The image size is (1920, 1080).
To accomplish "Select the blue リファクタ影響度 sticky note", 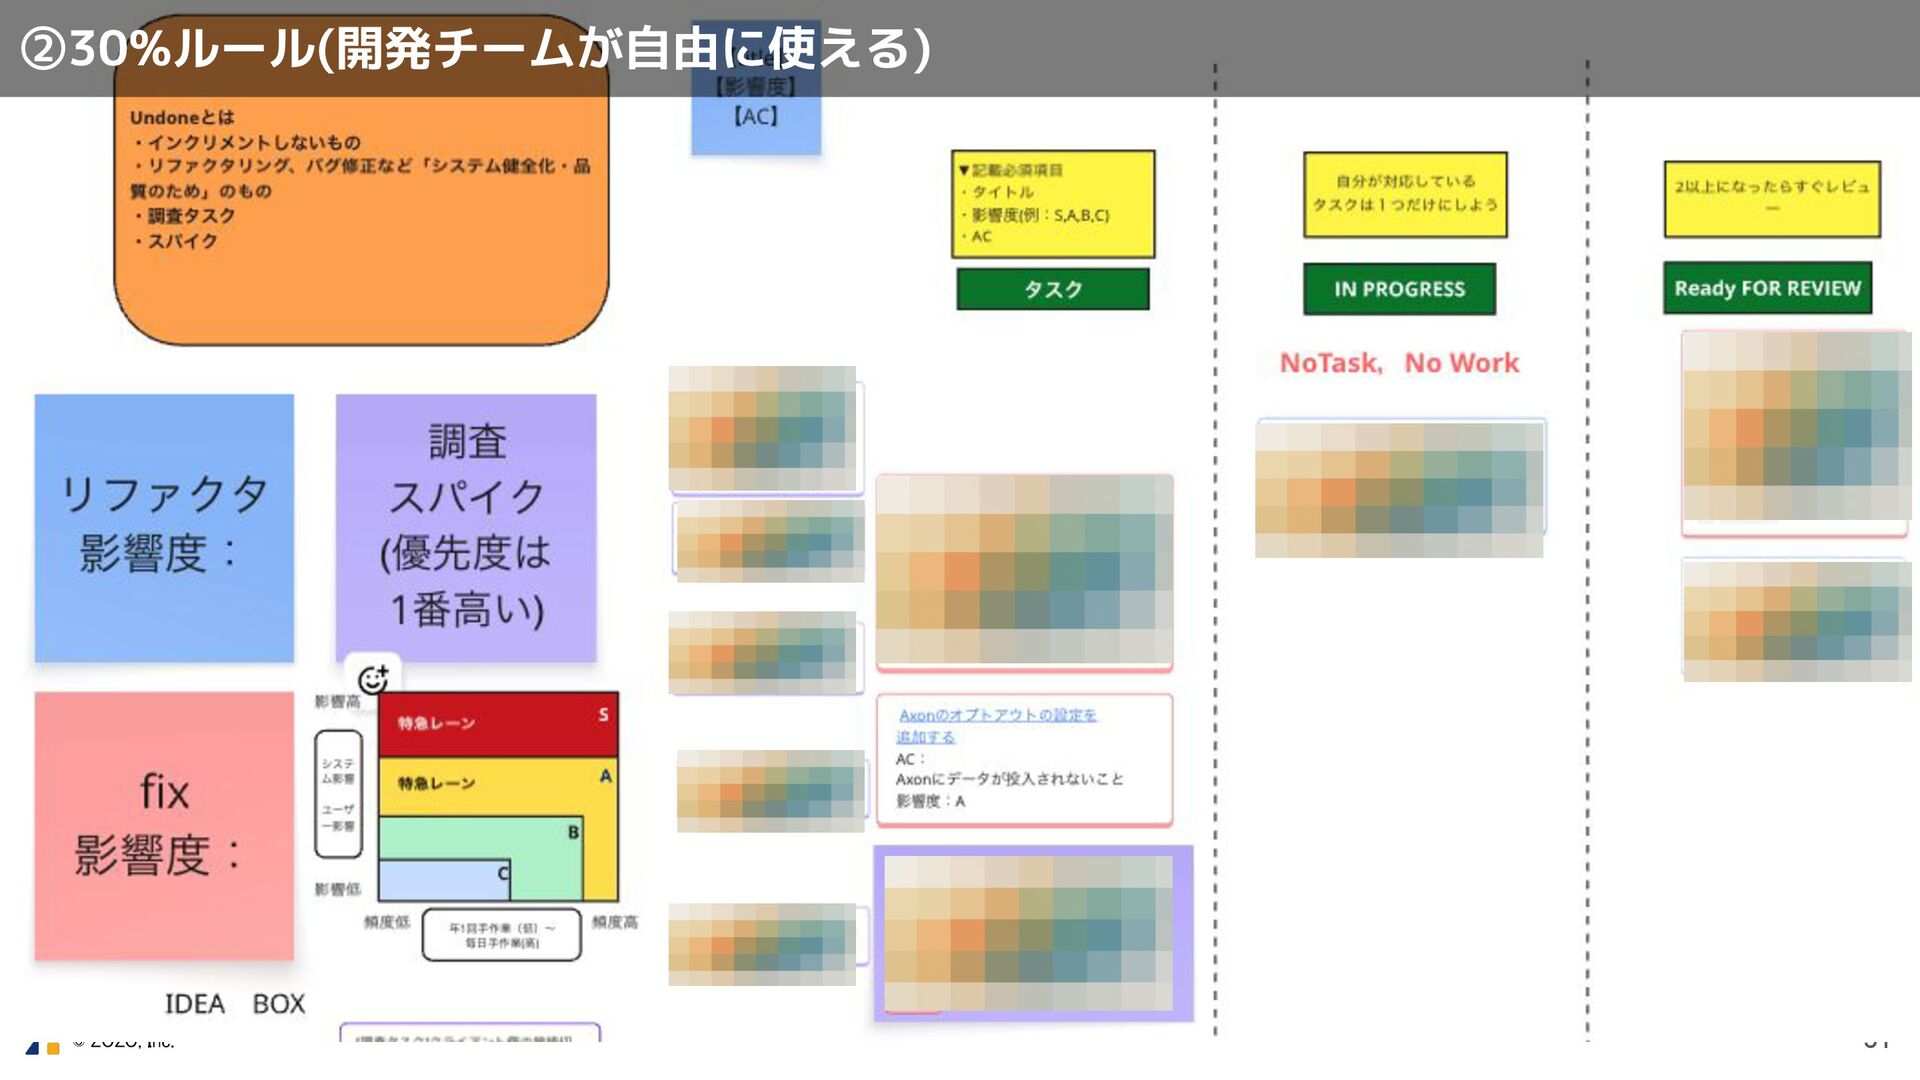I will point(164,527).
